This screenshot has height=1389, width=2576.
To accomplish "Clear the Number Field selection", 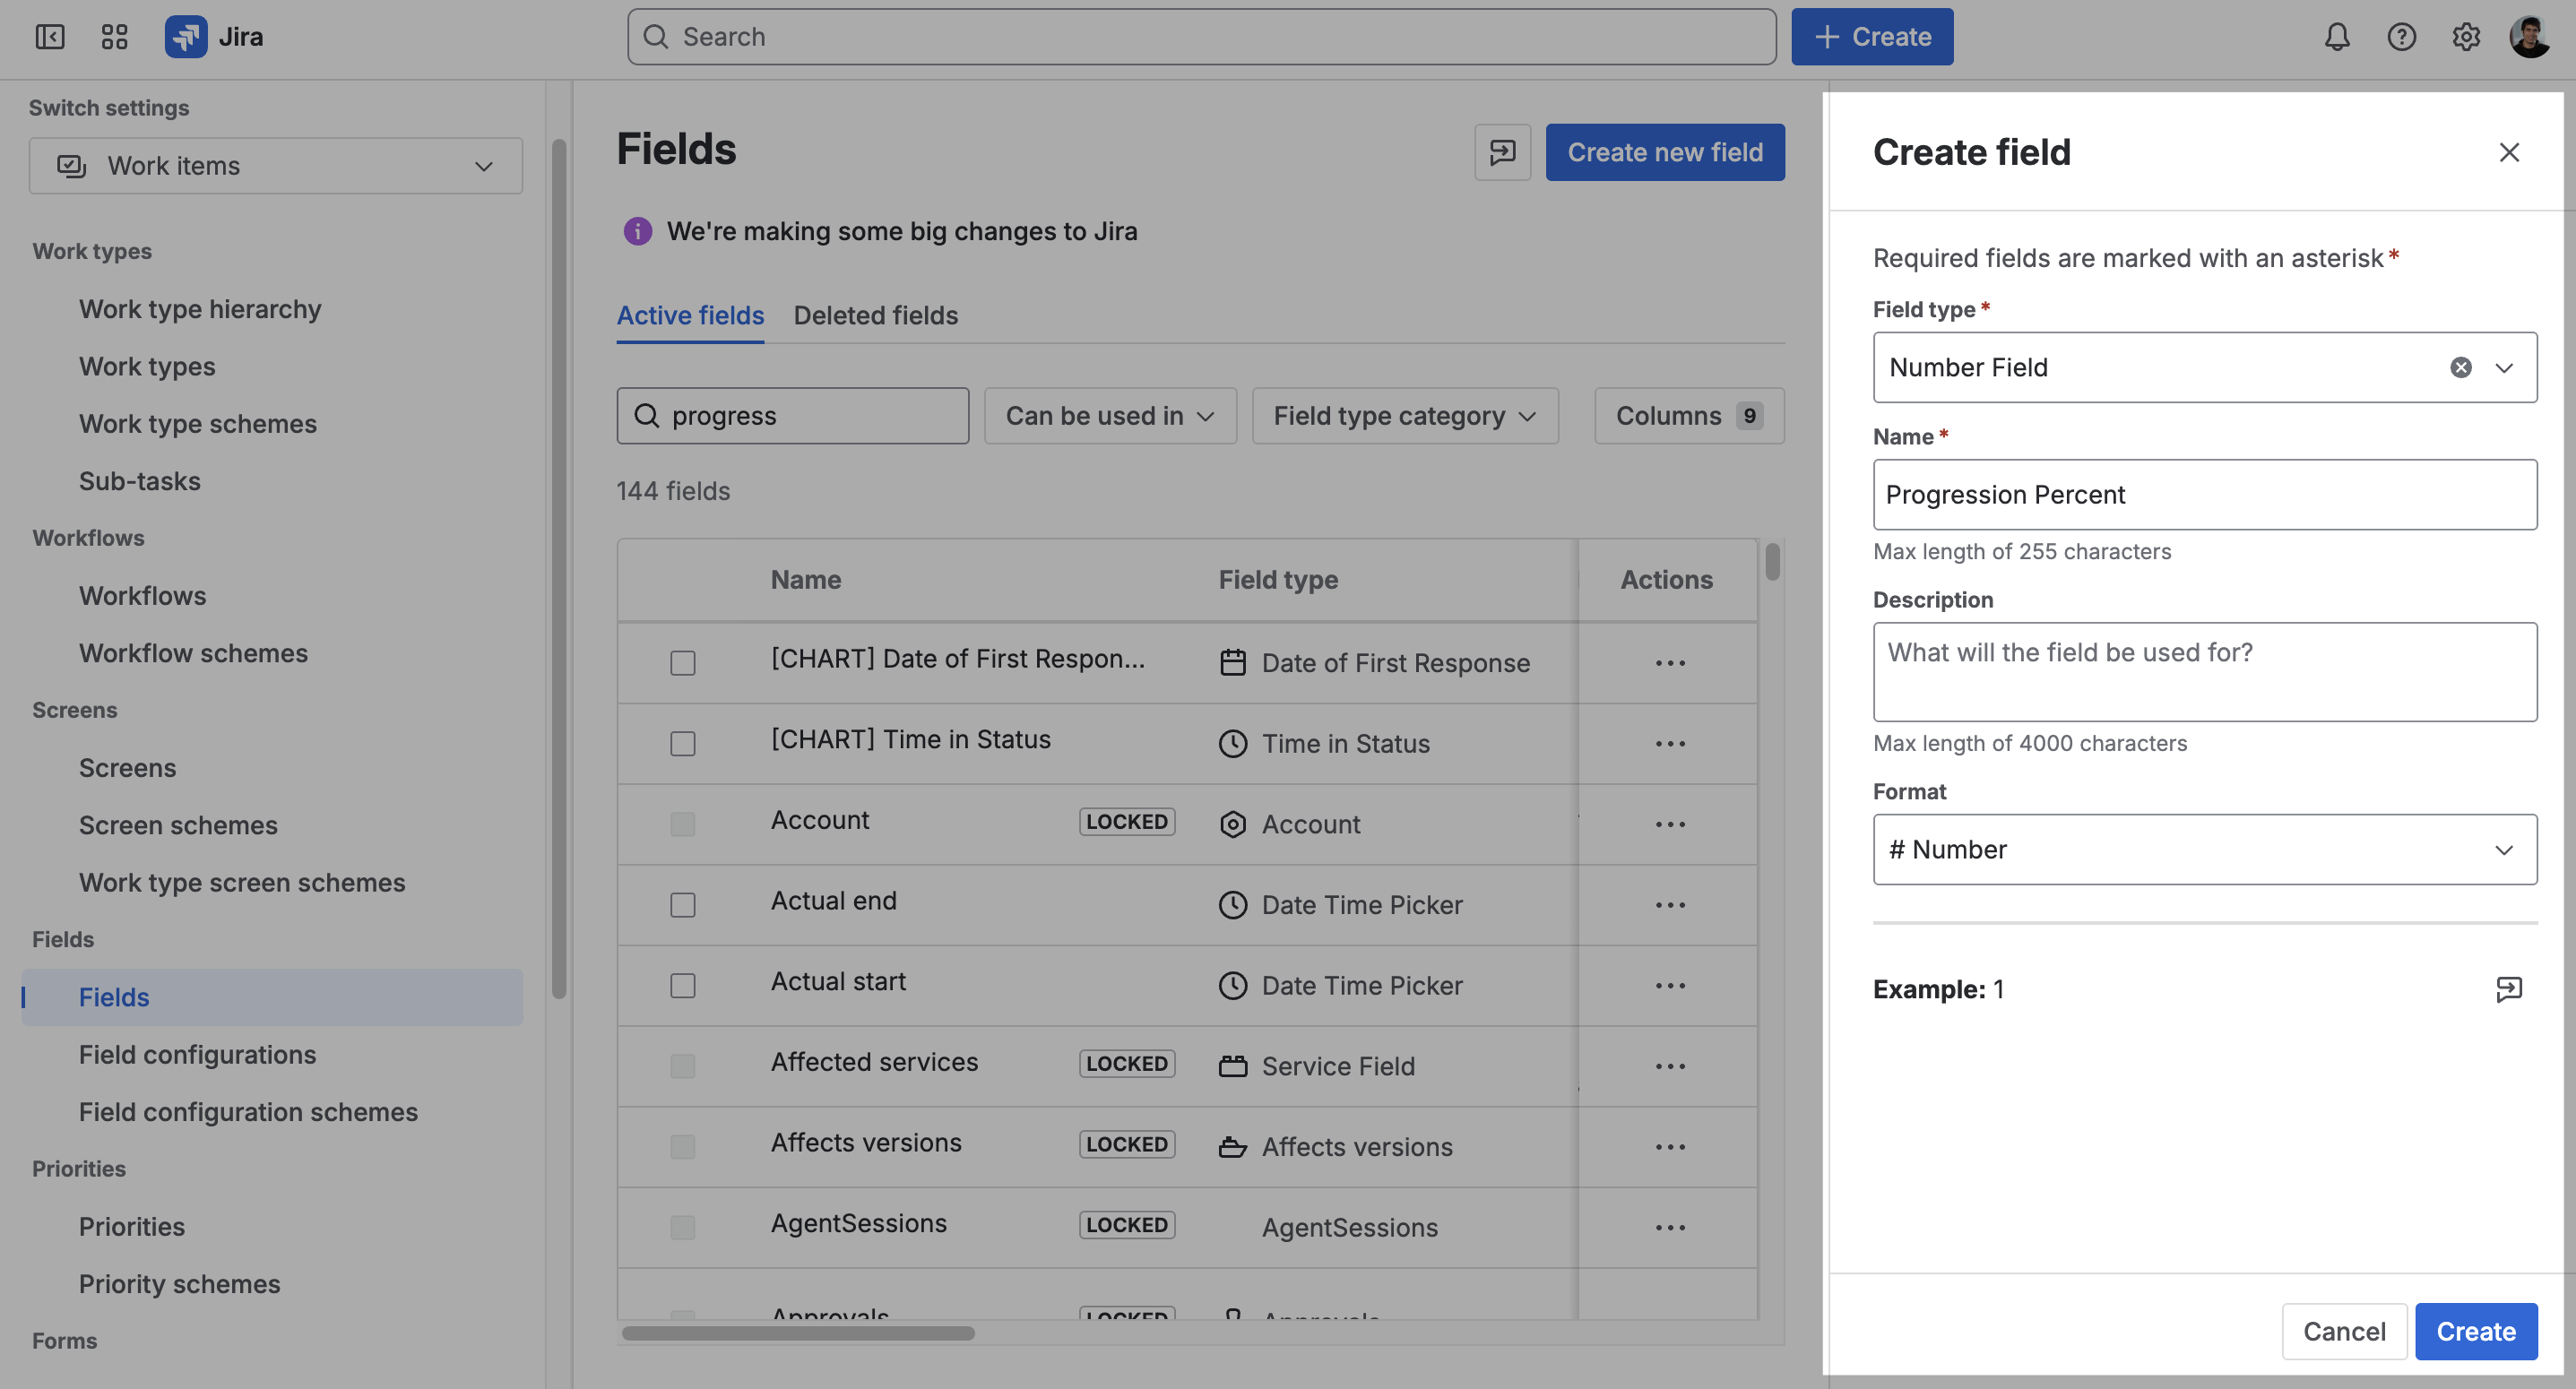I will click(2460, 368).
